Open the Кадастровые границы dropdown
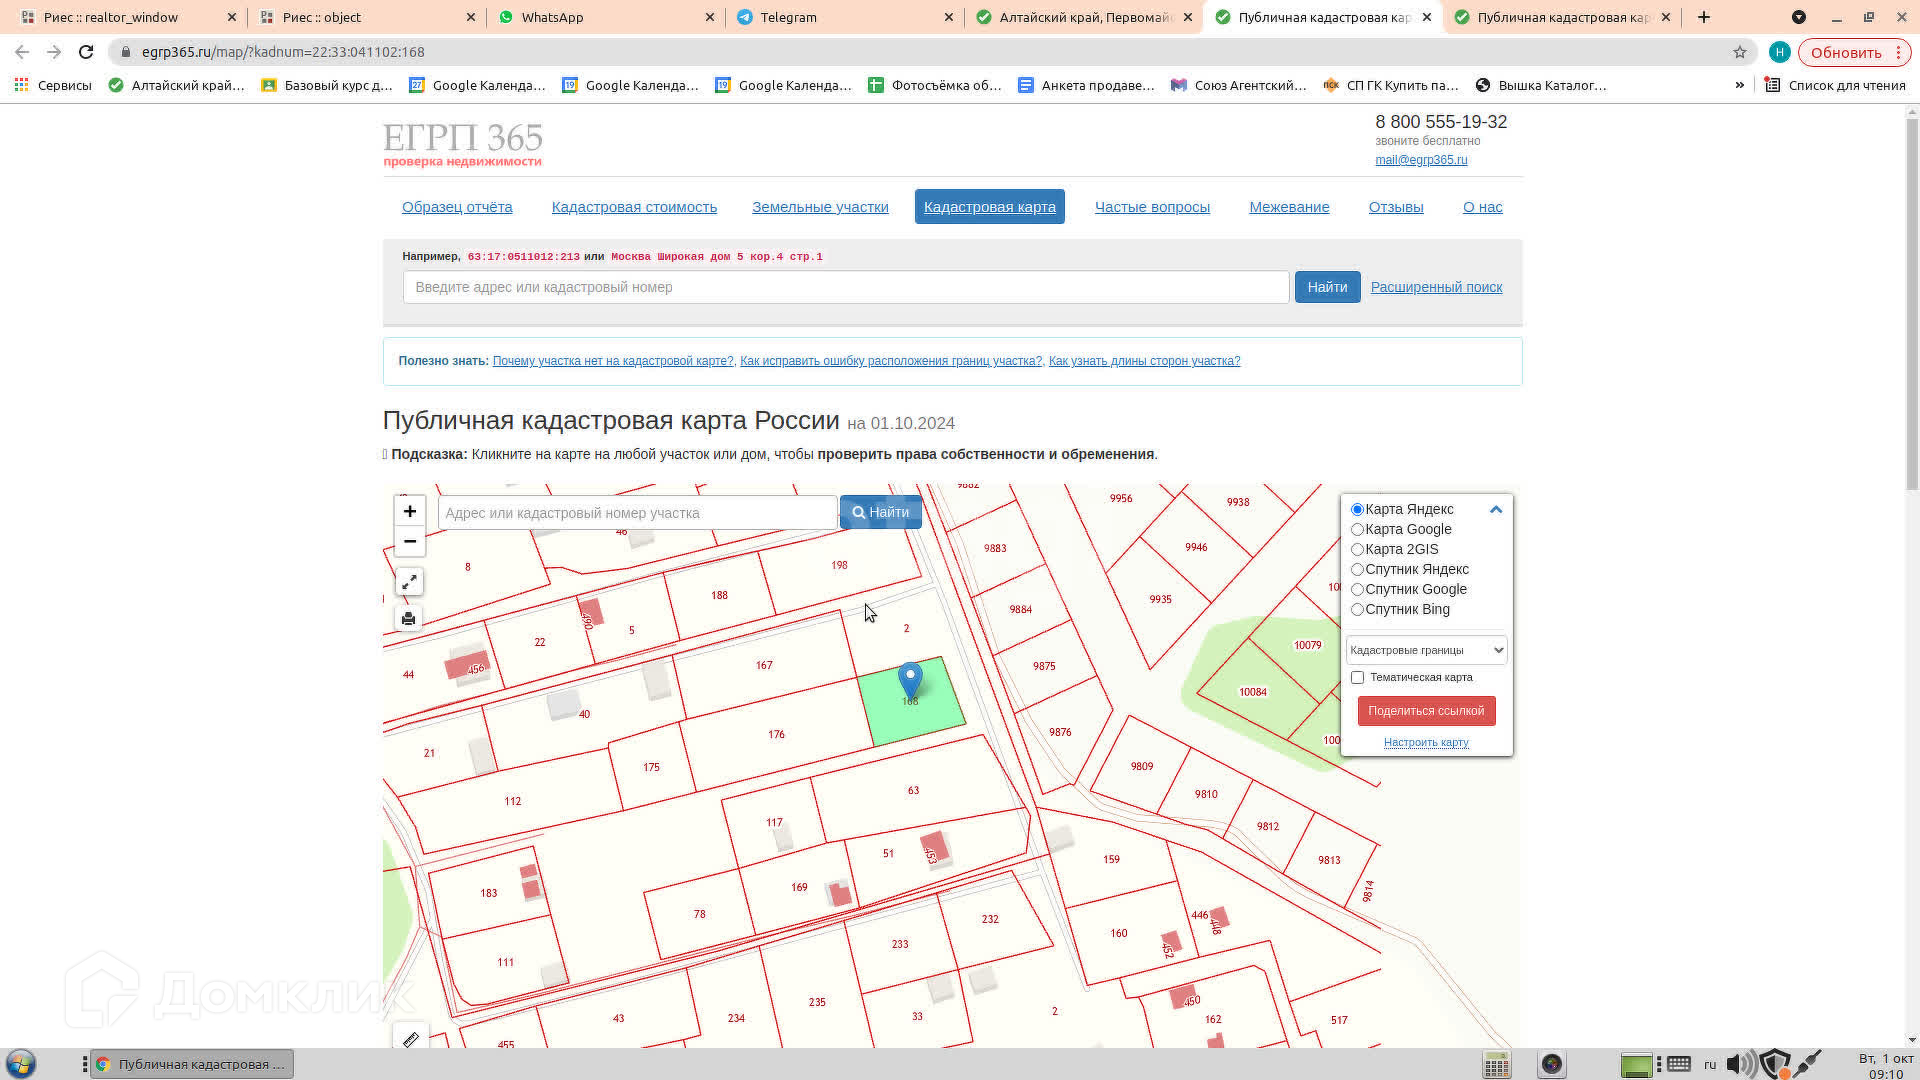 [1426, 650]
